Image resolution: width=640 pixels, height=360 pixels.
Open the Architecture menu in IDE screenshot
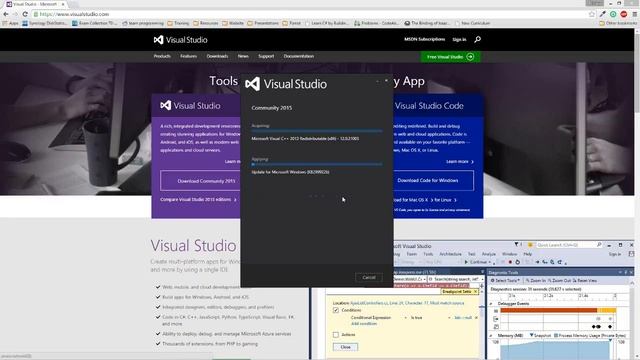click(450, 254)
